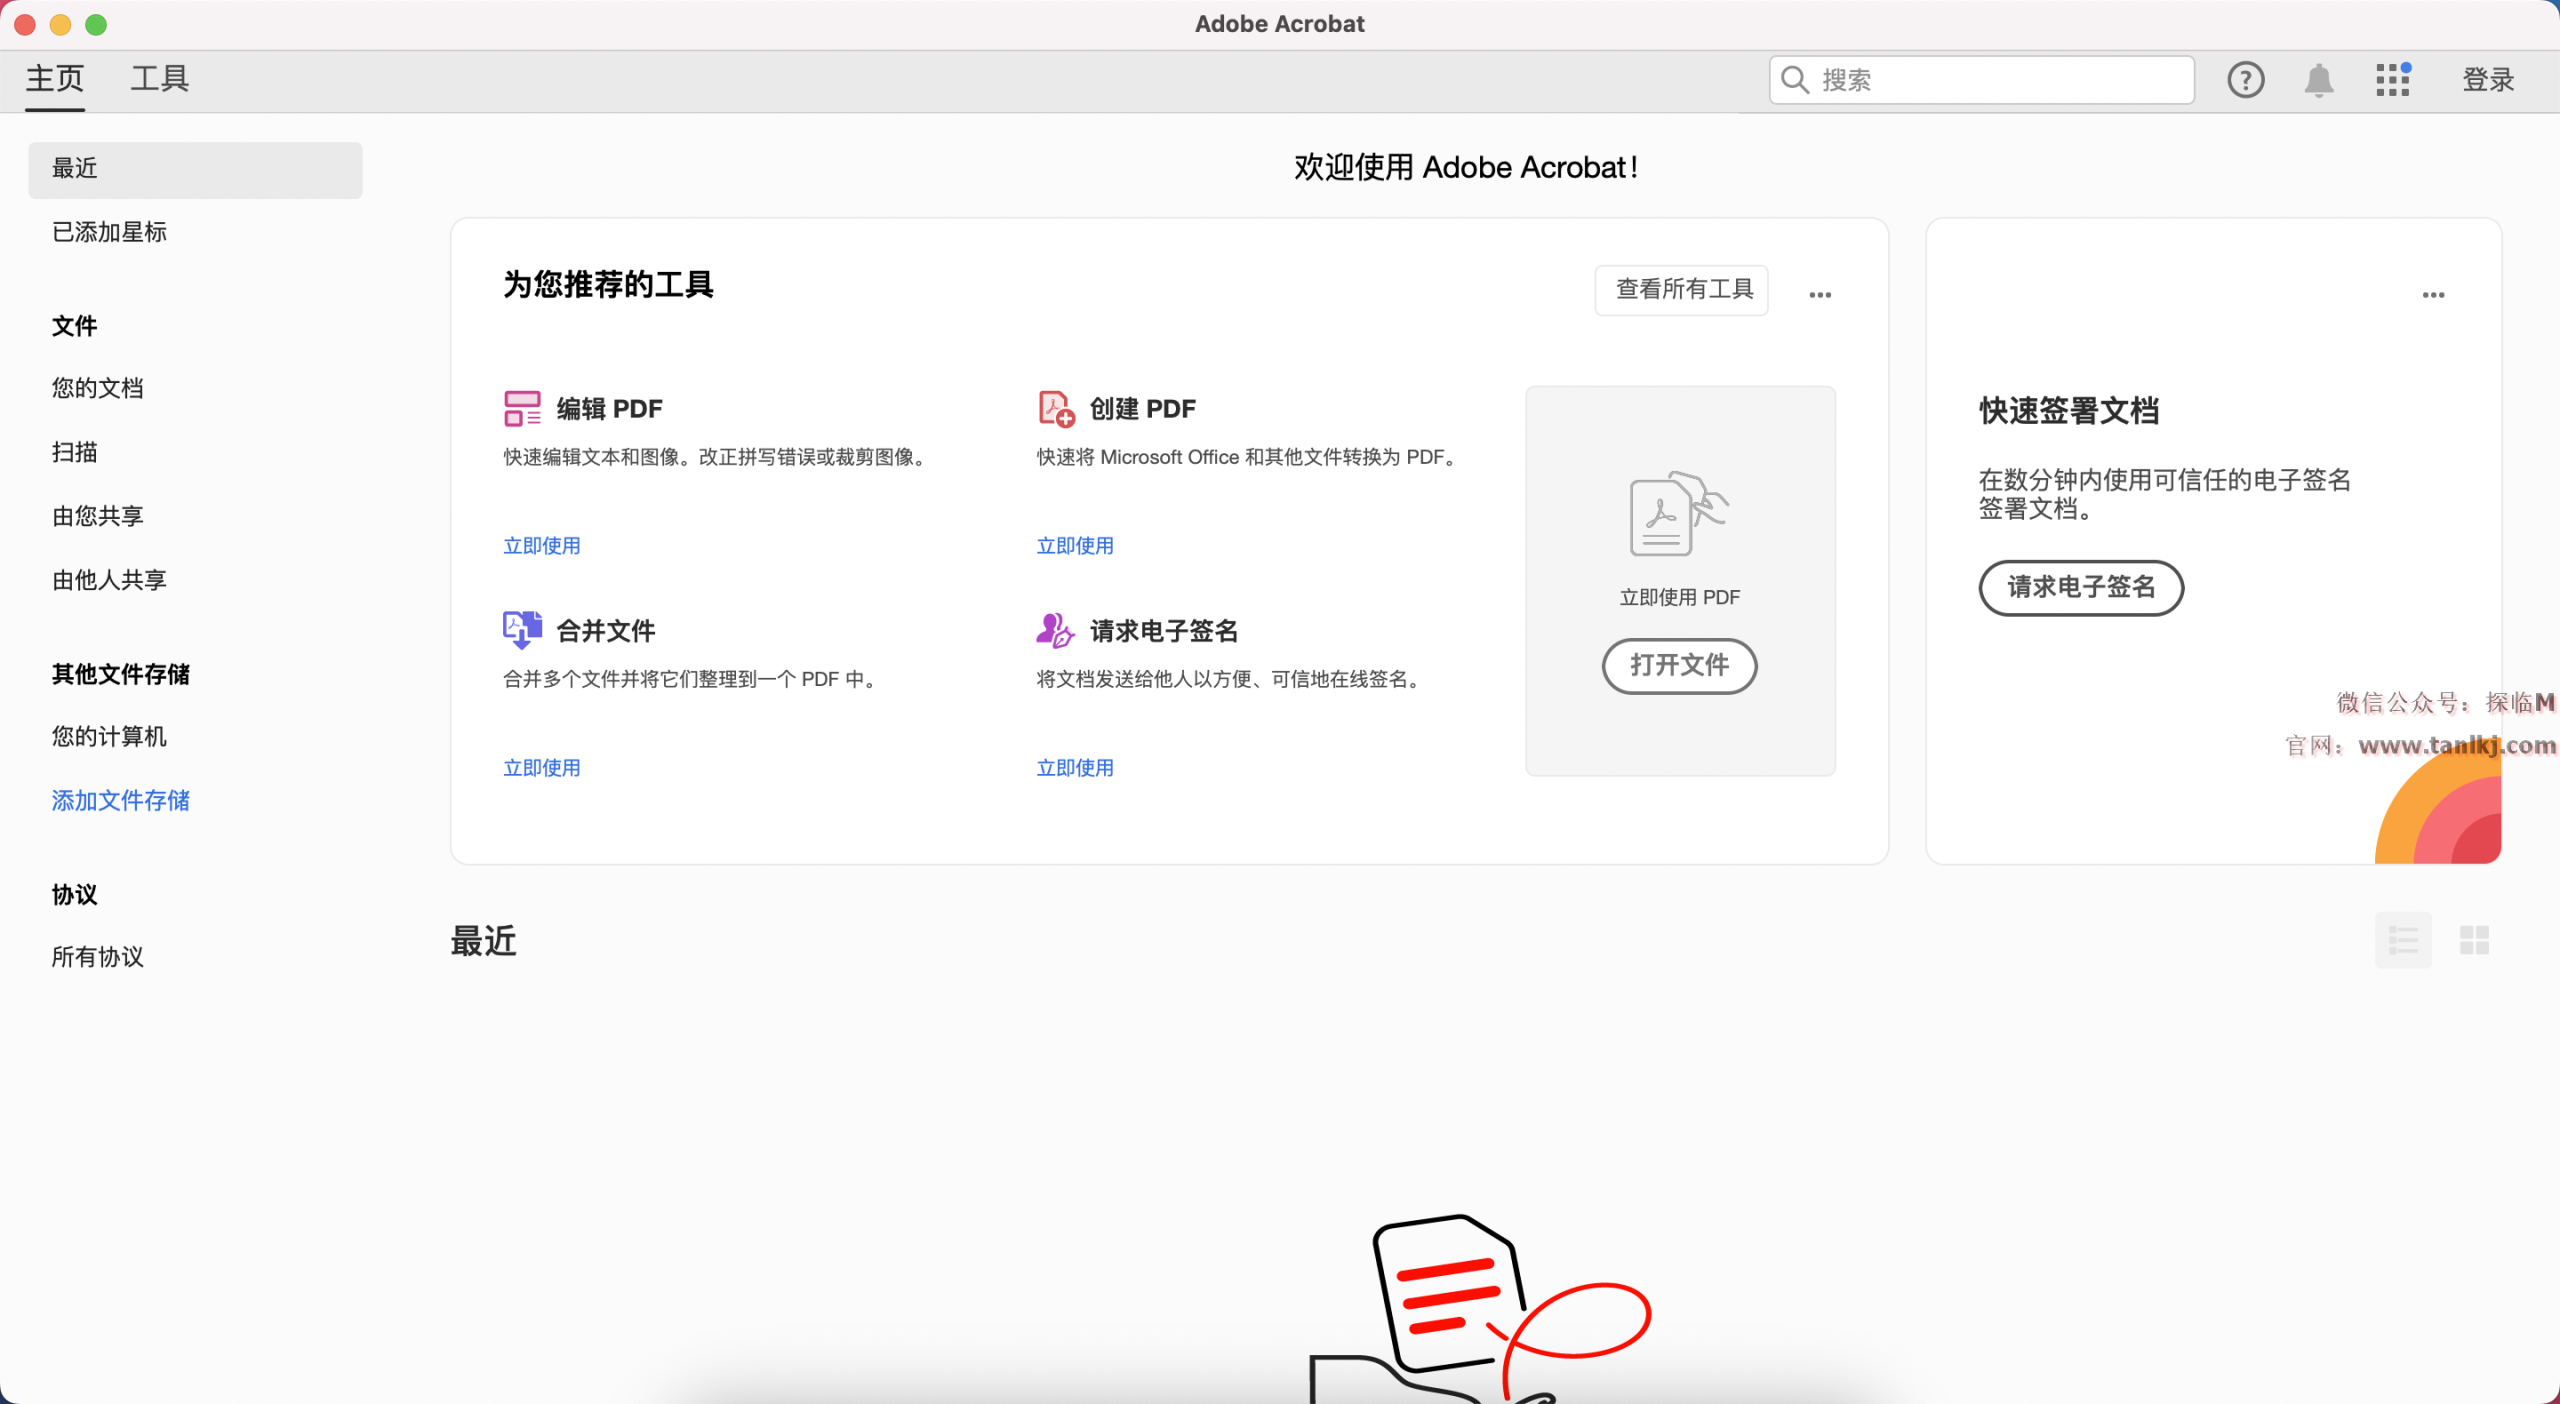Click the 请求电子签名 tool title text
This screenshot has width=2560, height=1404.
pos(1164,631)
